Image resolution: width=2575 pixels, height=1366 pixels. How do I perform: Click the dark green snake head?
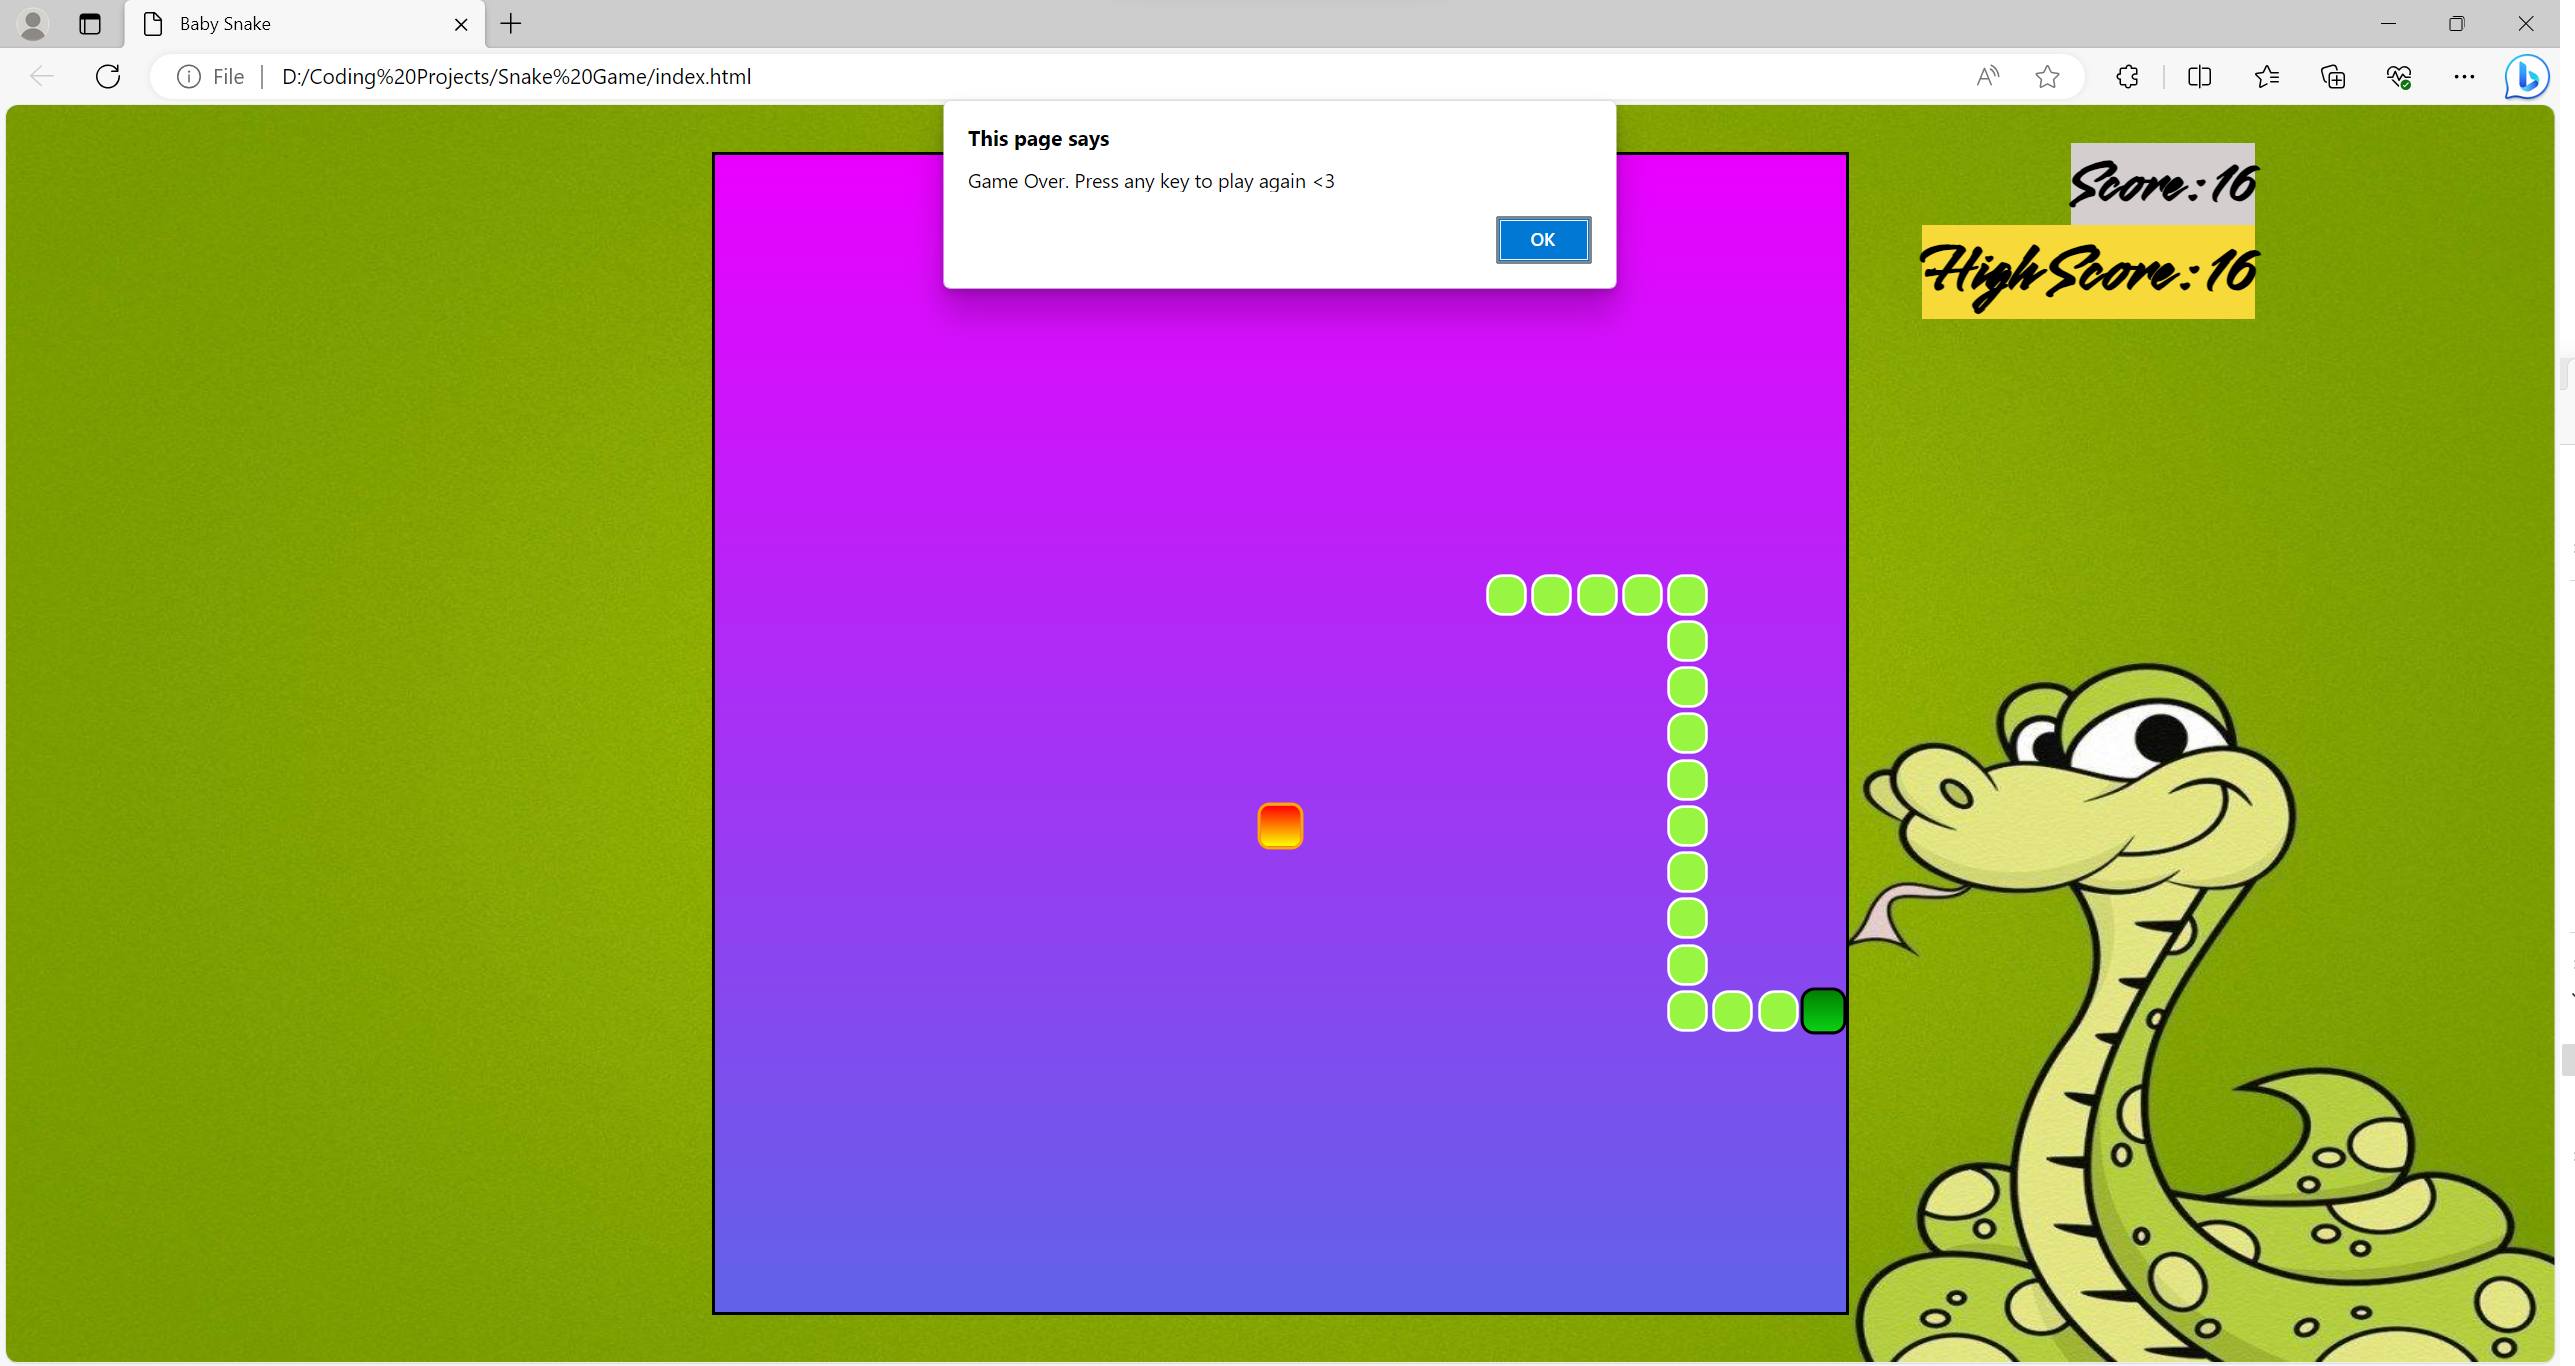(1822, 1011)
